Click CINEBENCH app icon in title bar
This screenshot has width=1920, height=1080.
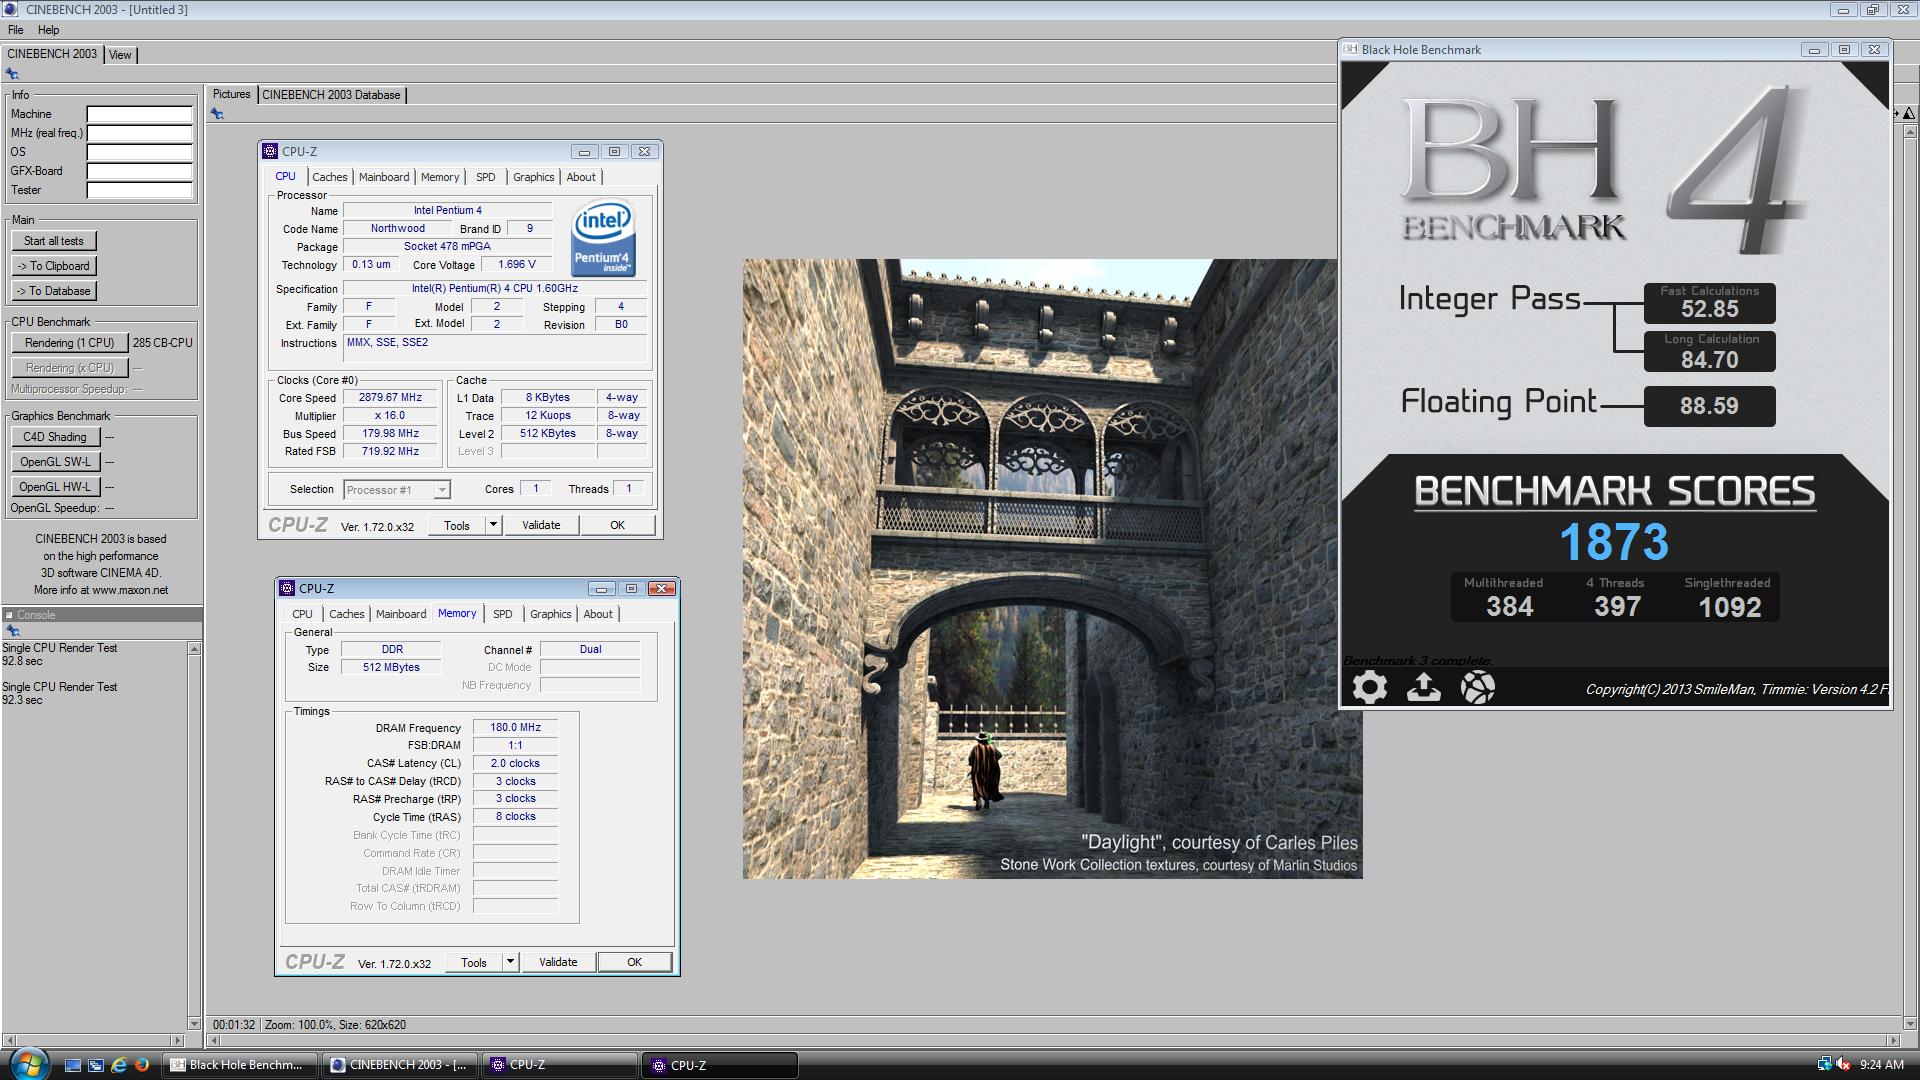(11, 9)
